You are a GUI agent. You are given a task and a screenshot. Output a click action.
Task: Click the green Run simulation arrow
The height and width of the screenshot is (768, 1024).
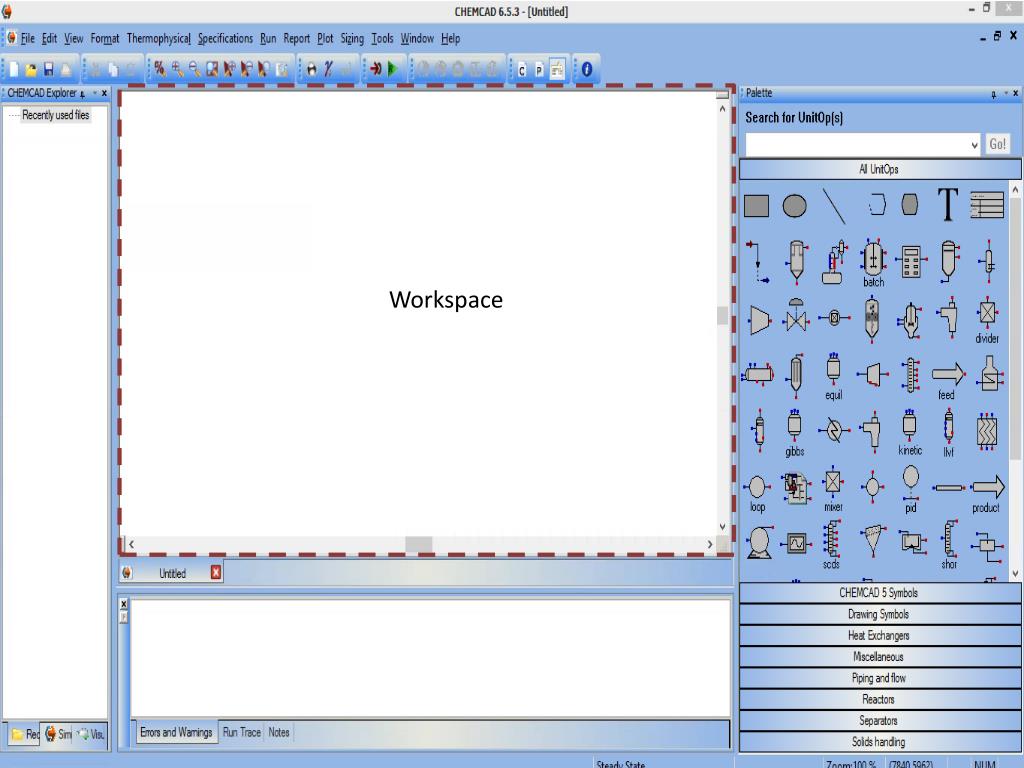(x=392, y=69)
